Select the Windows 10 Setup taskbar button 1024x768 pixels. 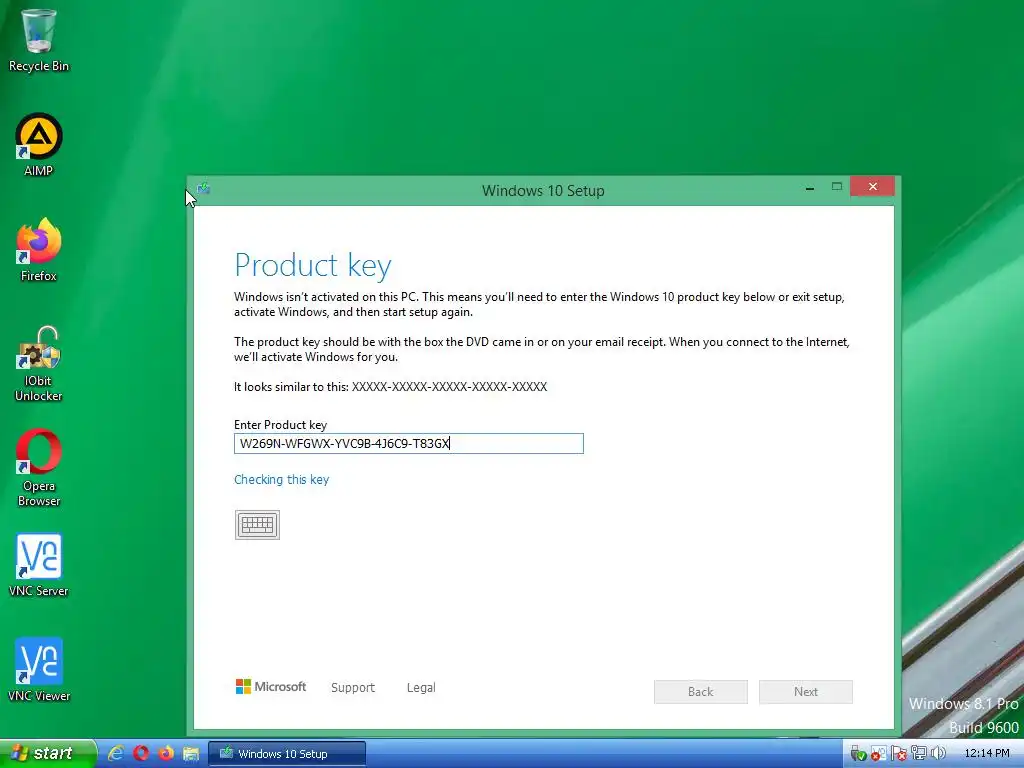pos(287,754)
